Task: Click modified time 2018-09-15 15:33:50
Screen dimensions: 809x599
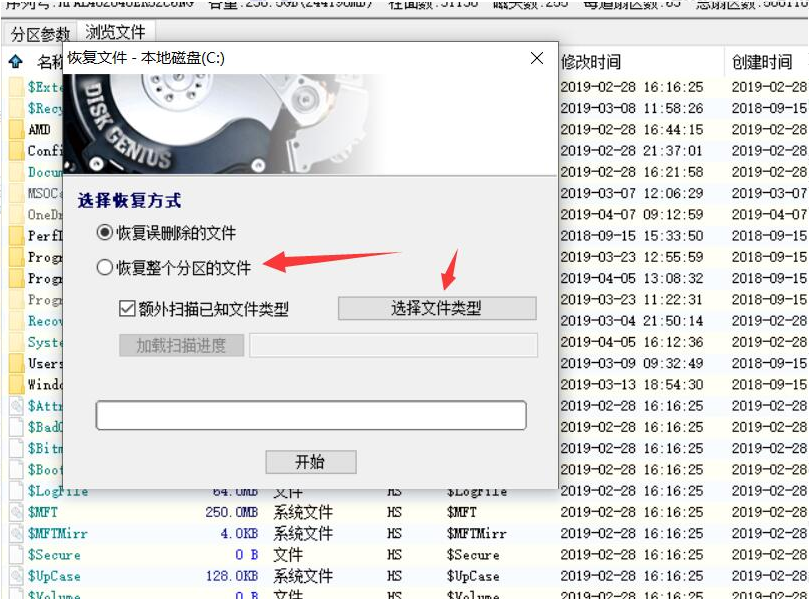Action: coord(632,235)
